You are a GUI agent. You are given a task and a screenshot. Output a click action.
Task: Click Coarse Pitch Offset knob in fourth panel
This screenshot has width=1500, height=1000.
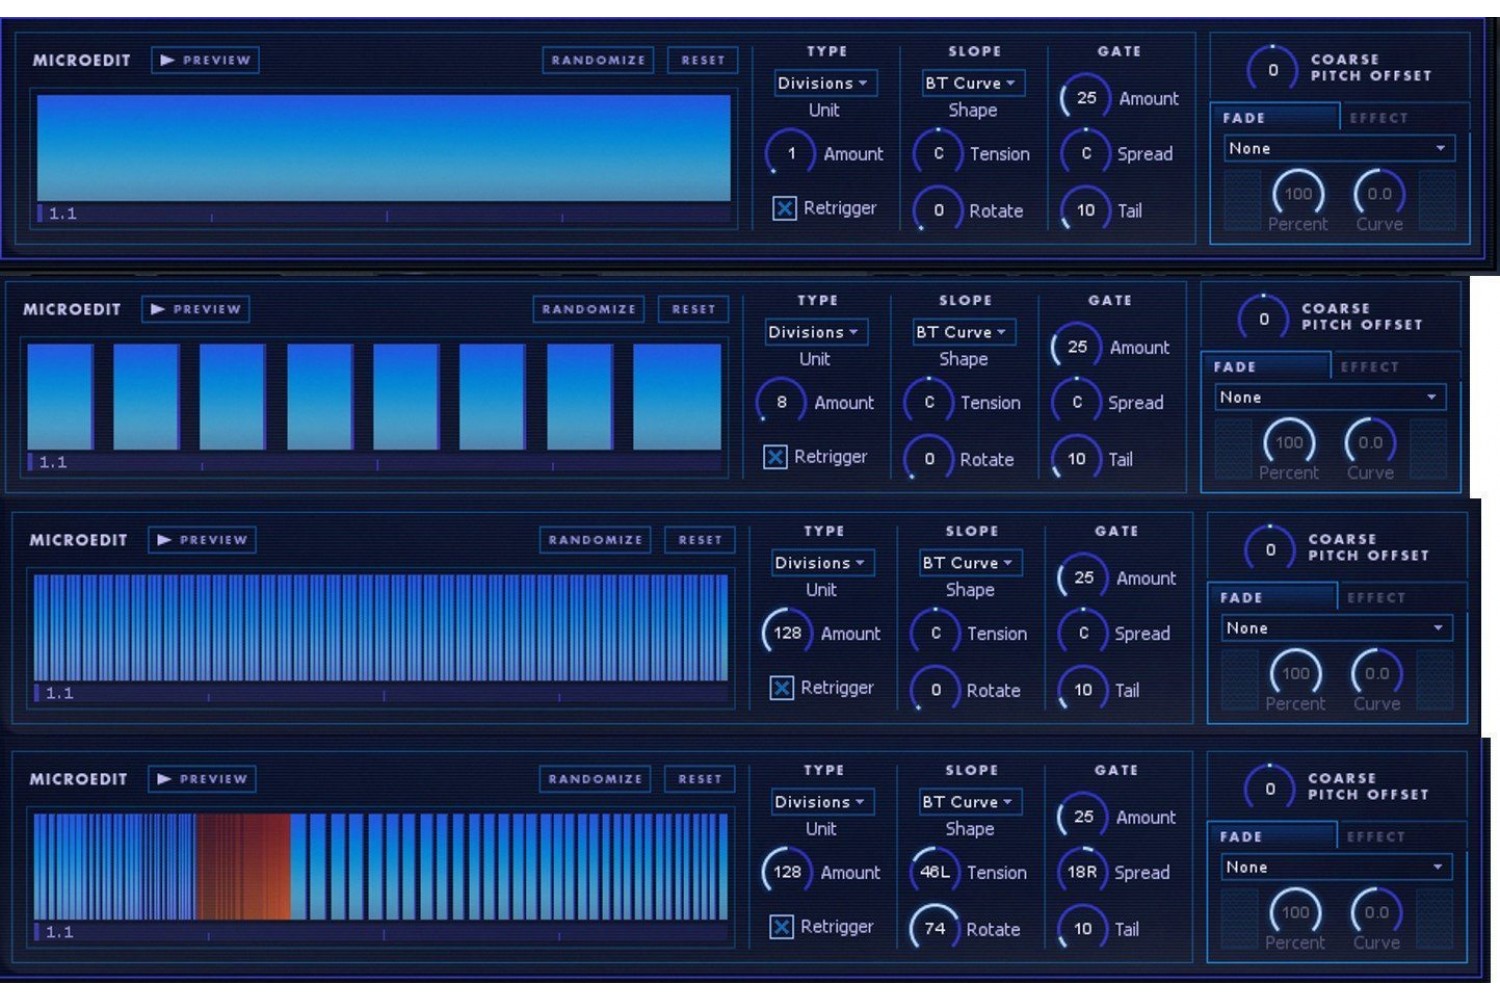click(1269, 789)
